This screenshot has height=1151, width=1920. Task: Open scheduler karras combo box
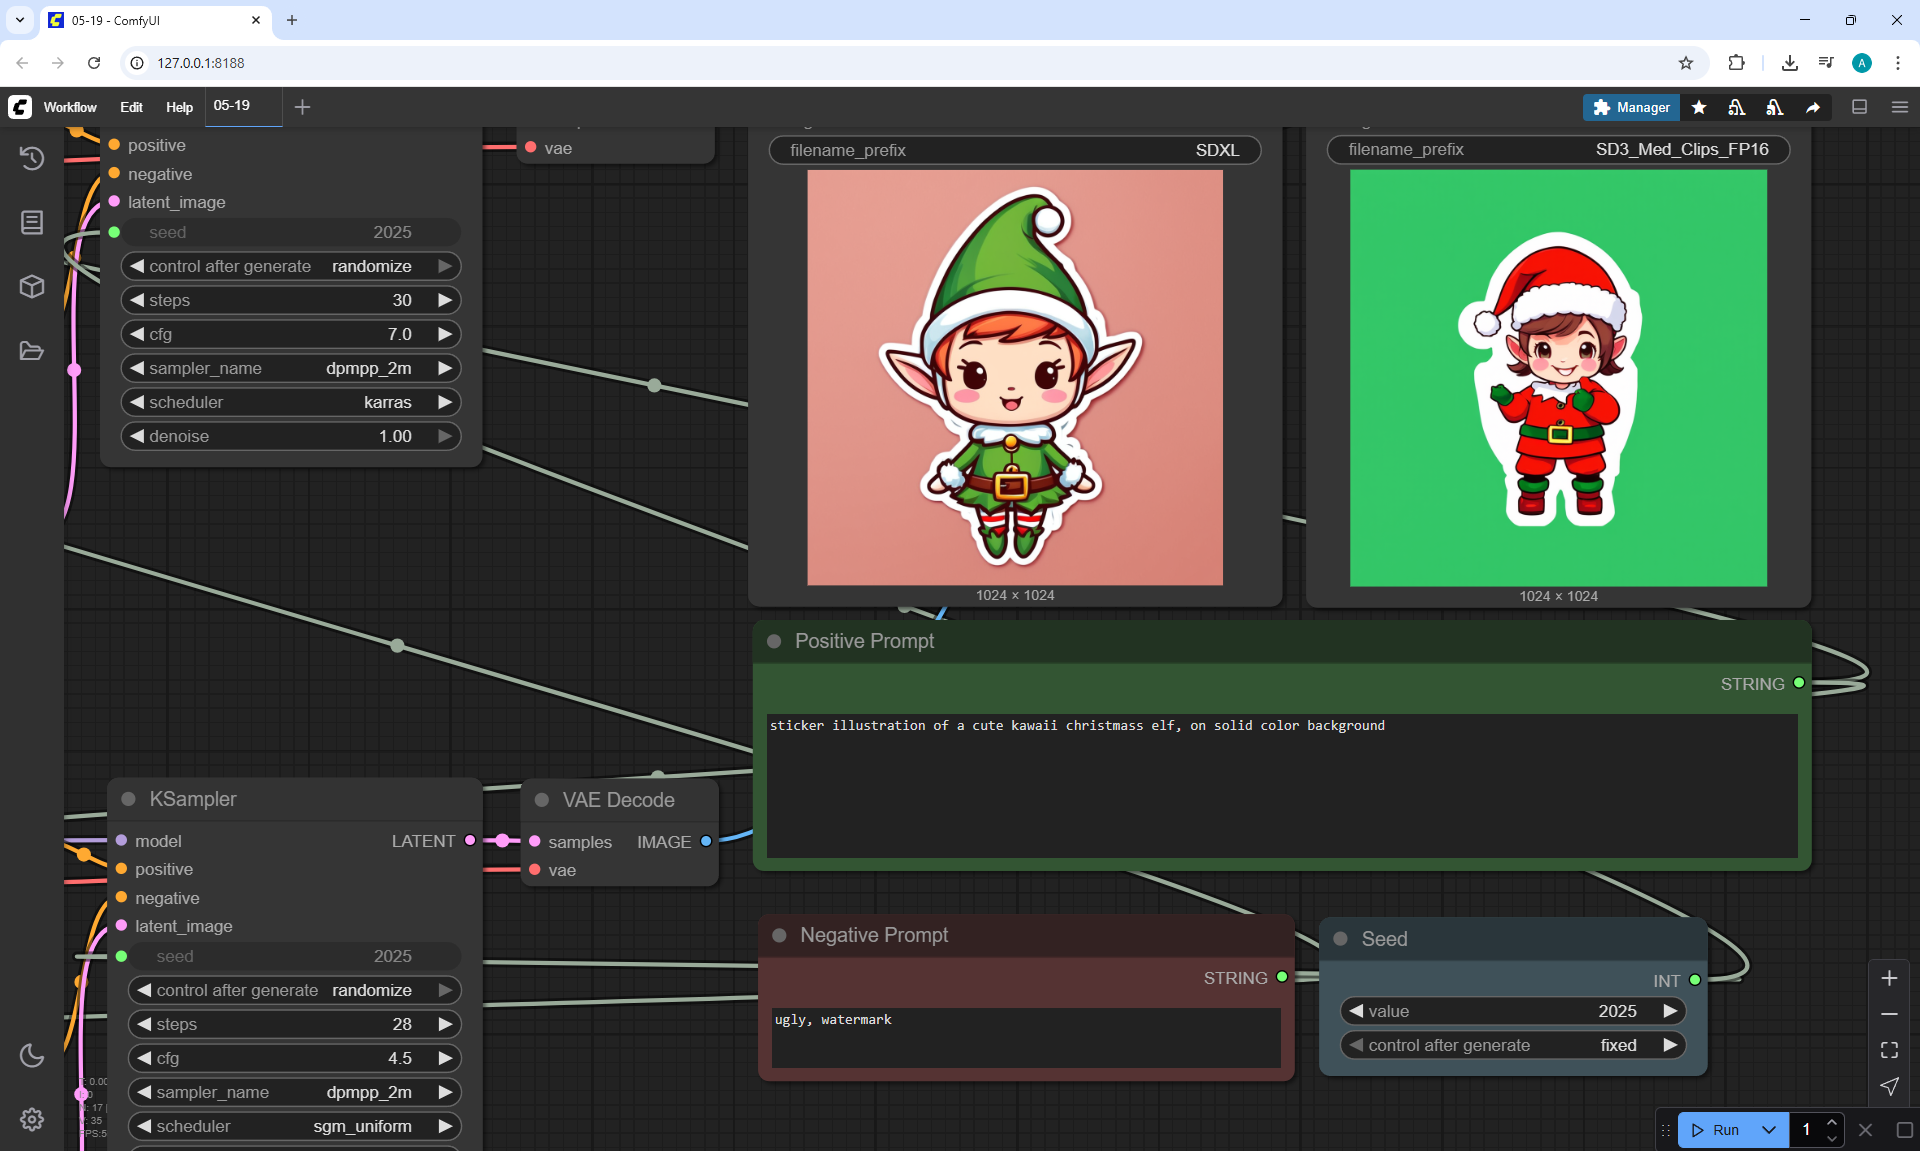point(290,402)
